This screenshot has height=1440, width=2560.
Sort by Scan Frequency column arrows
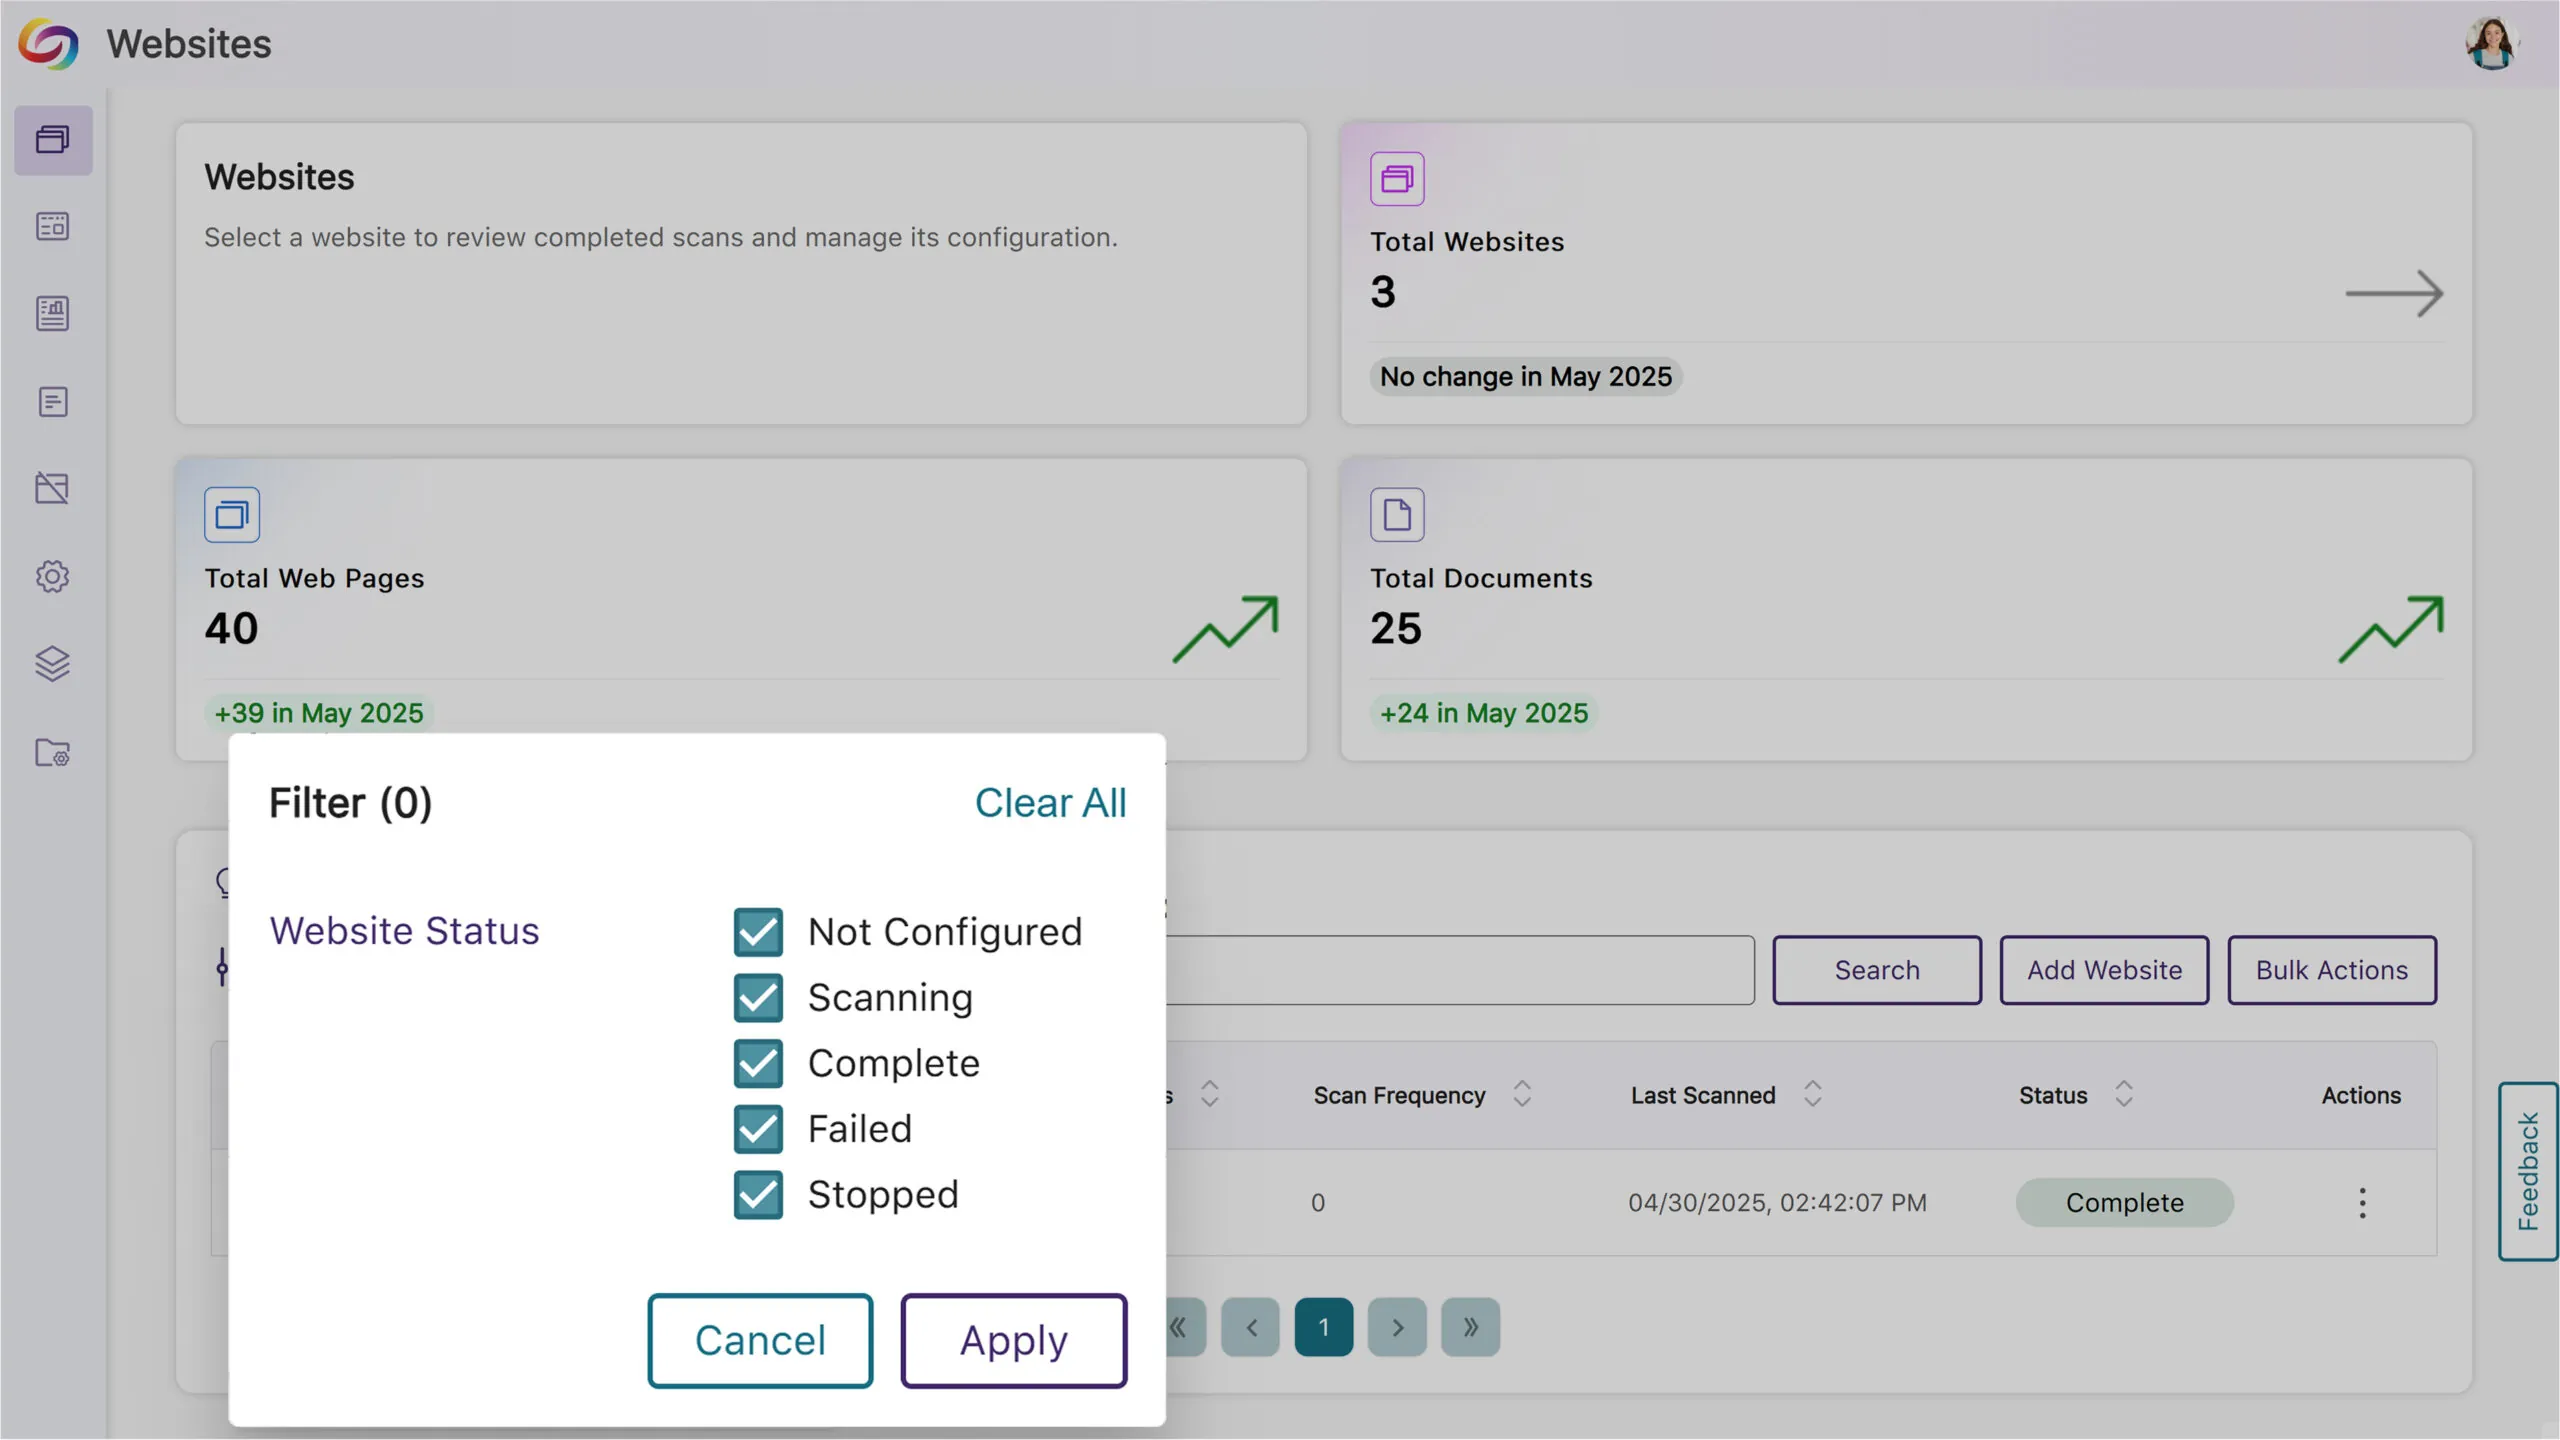(x=1522, y=1094)
